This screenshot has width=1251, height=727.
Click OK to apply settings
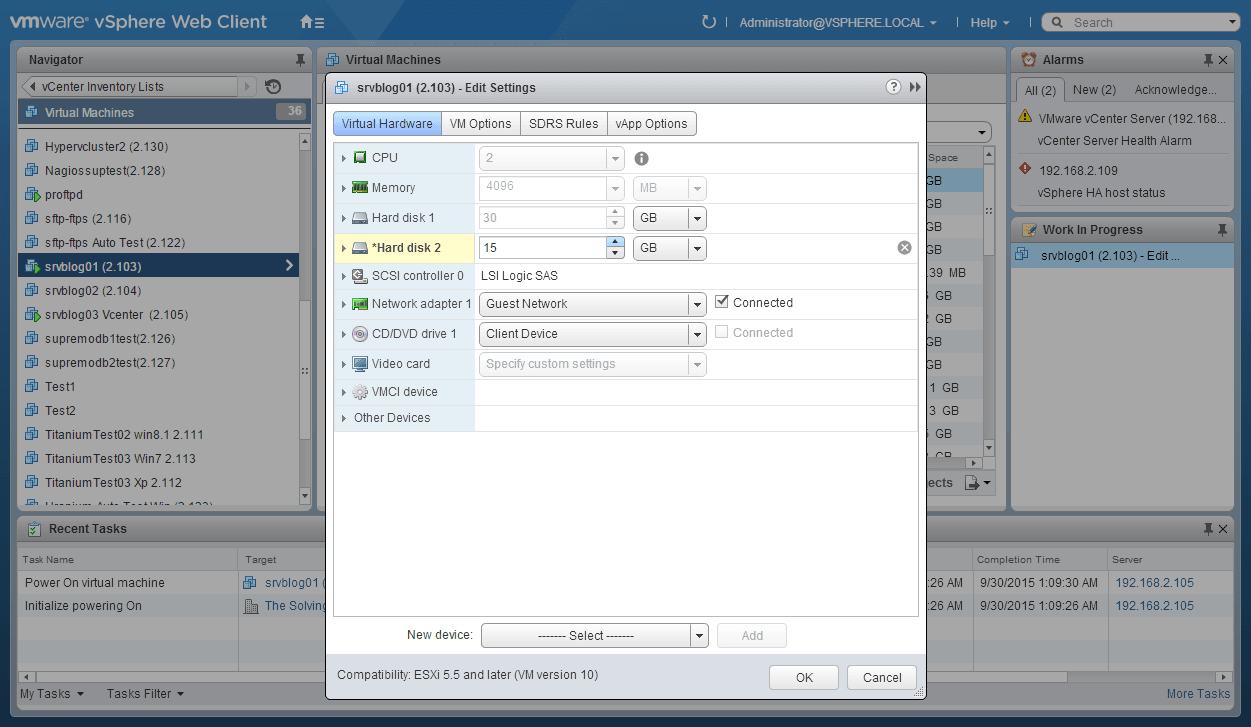click(x=804, y=677)
